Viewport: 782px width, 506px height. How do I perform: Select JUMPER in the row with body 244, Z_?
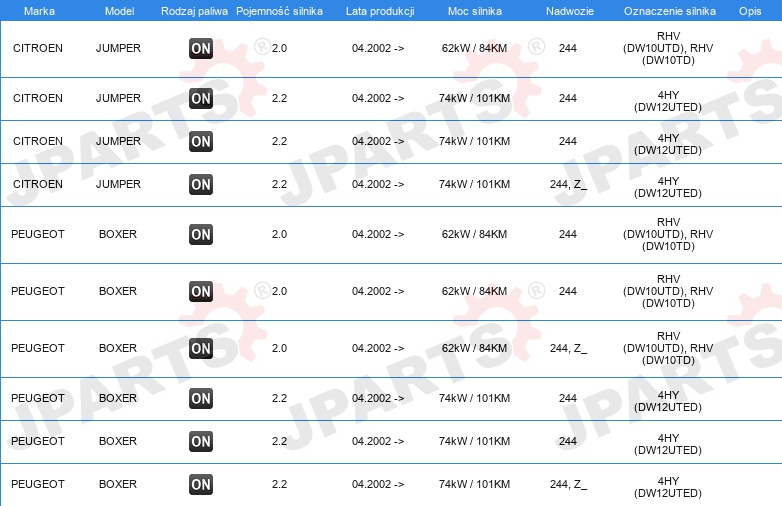pos(118,184)
